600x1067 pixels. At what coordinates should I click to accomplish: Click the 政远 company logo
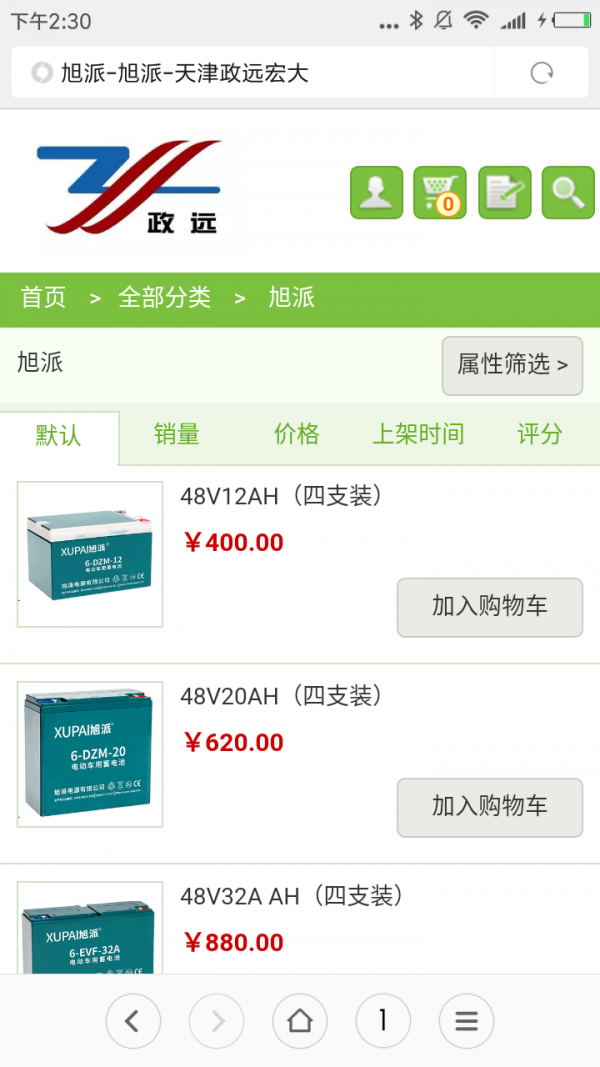129,187
